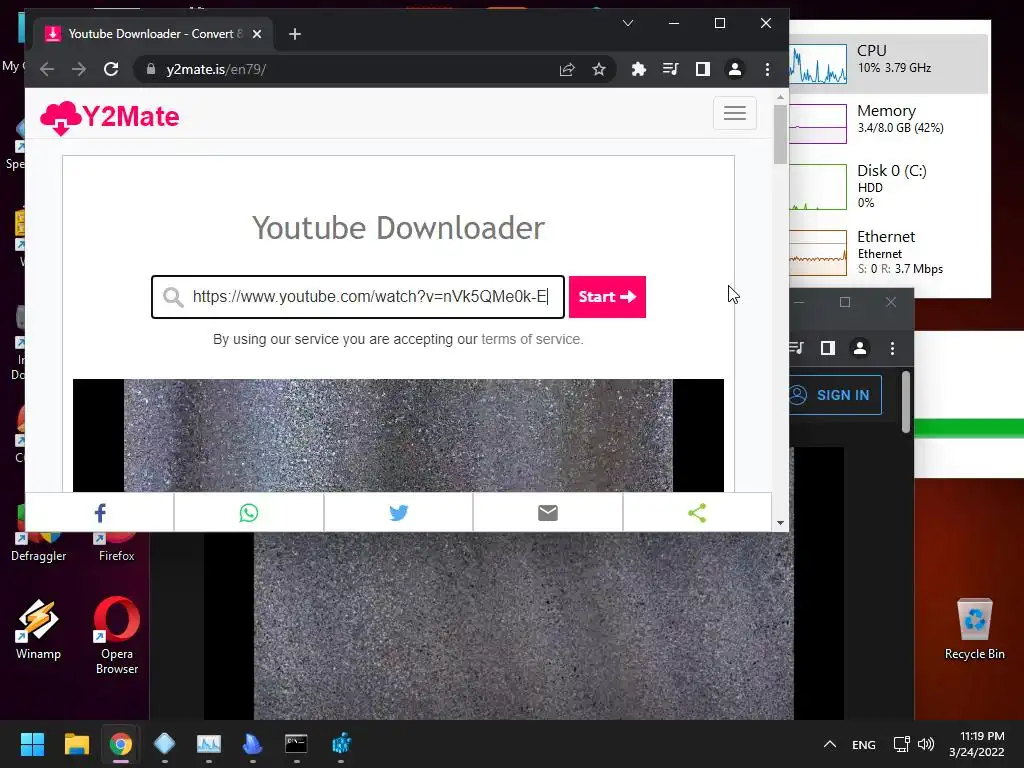Open volume speaker icon in tray
The width and height of the screenshot is (1024, 768).
(925, 744)
